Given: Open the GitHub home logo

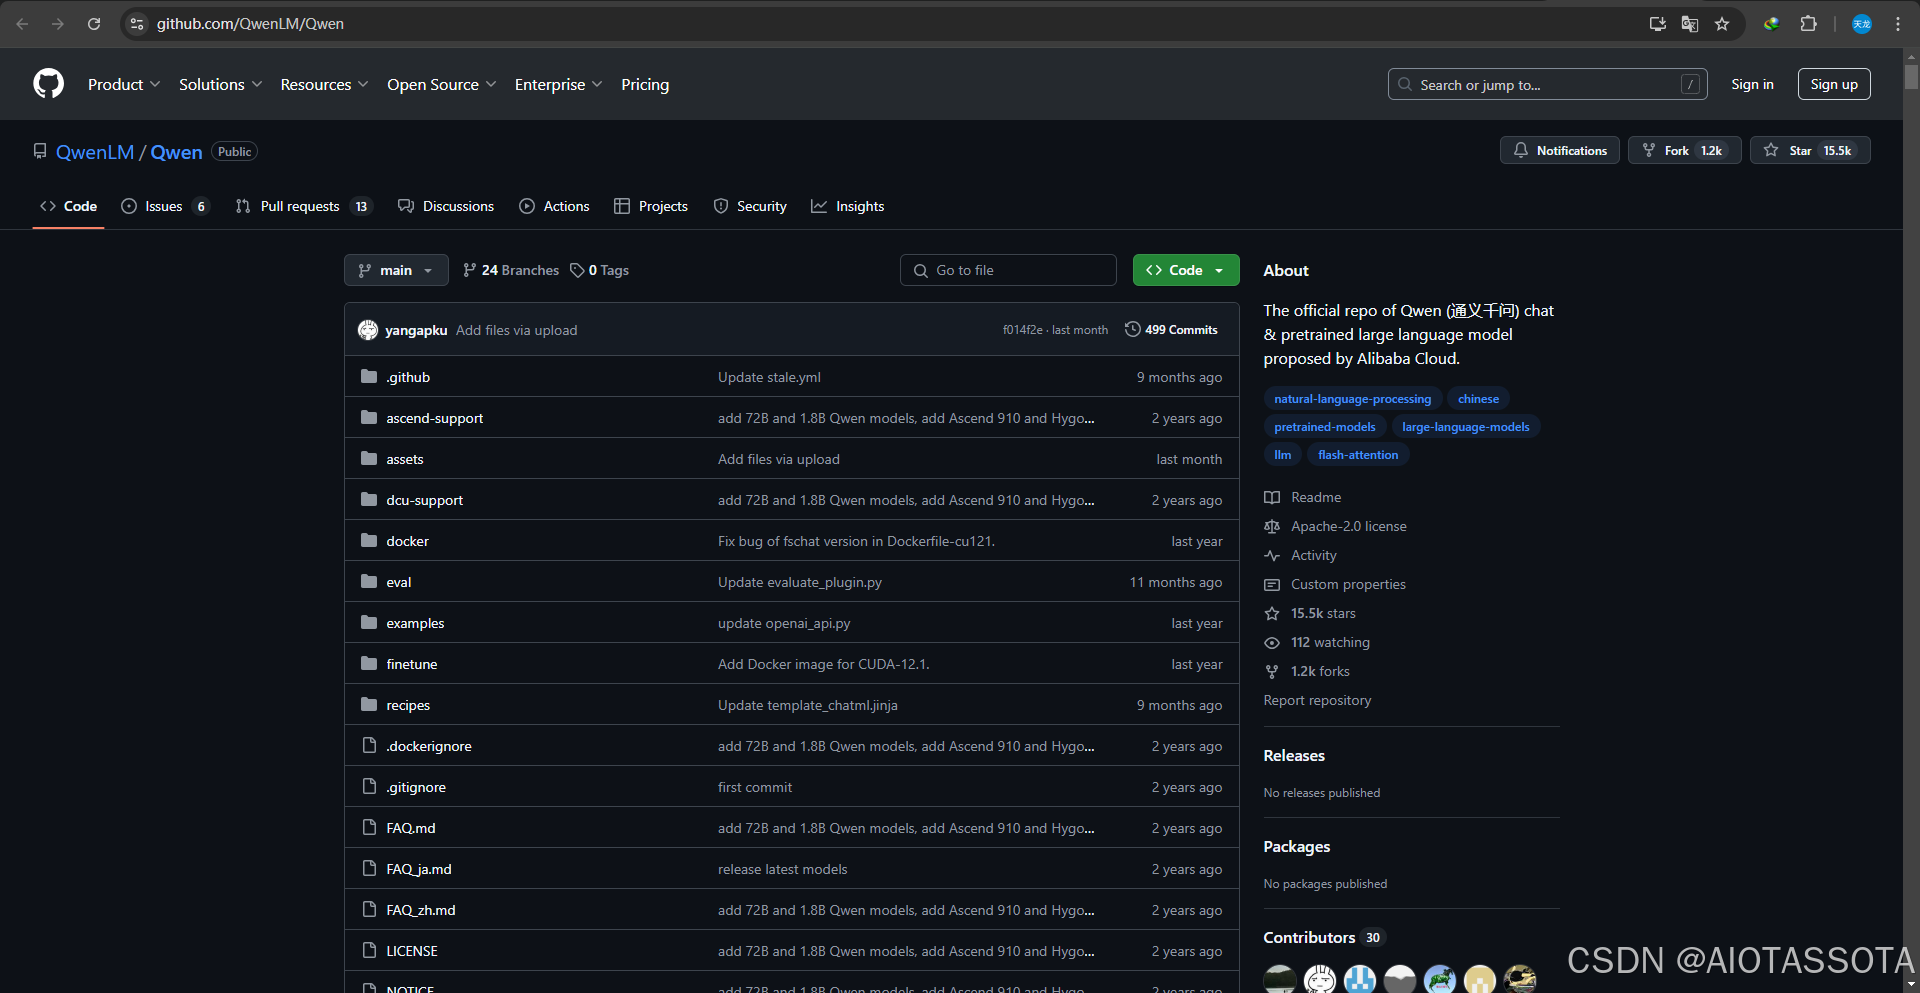Looking at the screenshot, I should pyautogui.click(x=48, y=84).
